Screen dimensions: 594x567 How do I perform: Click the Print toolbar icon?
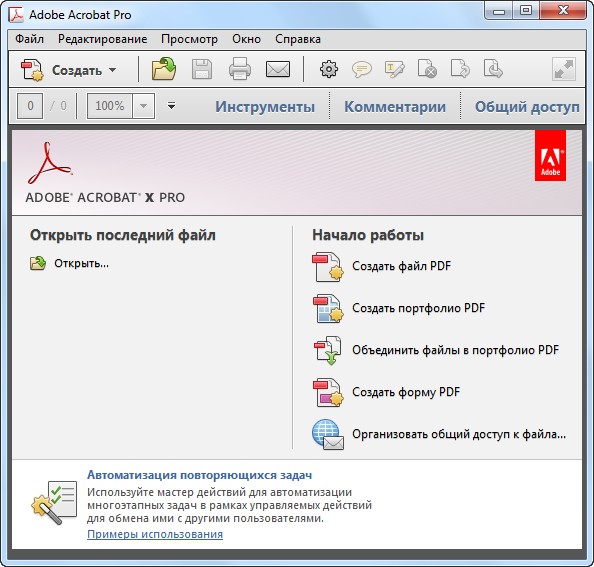pos(240,69)
